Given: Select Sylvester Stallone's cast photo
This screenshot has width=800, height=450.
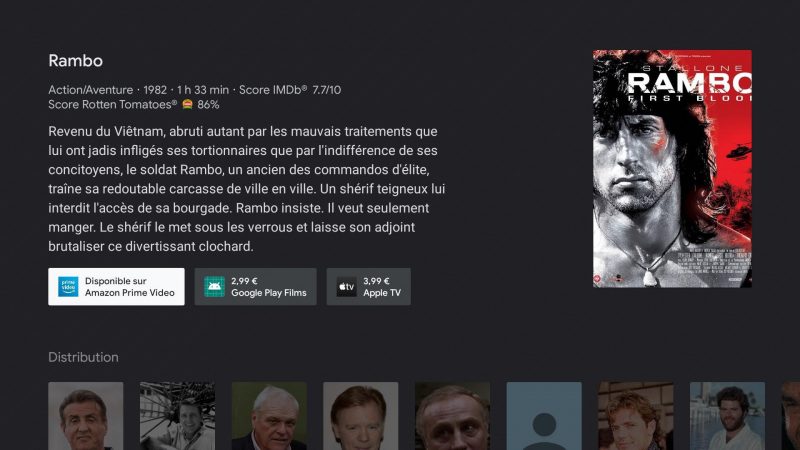Looking at the screenshot, I should click(x=86, y=416).
